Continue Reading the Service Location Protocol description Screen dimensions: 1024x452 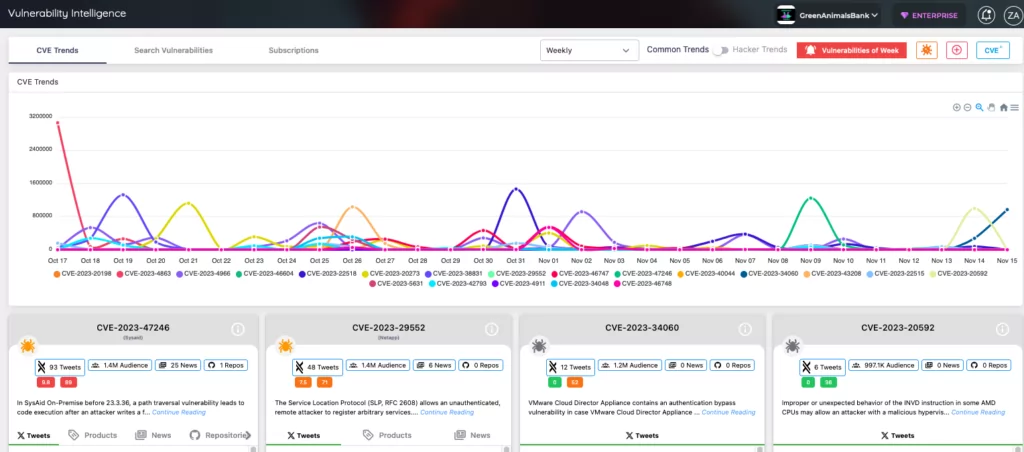coord(447,412)
